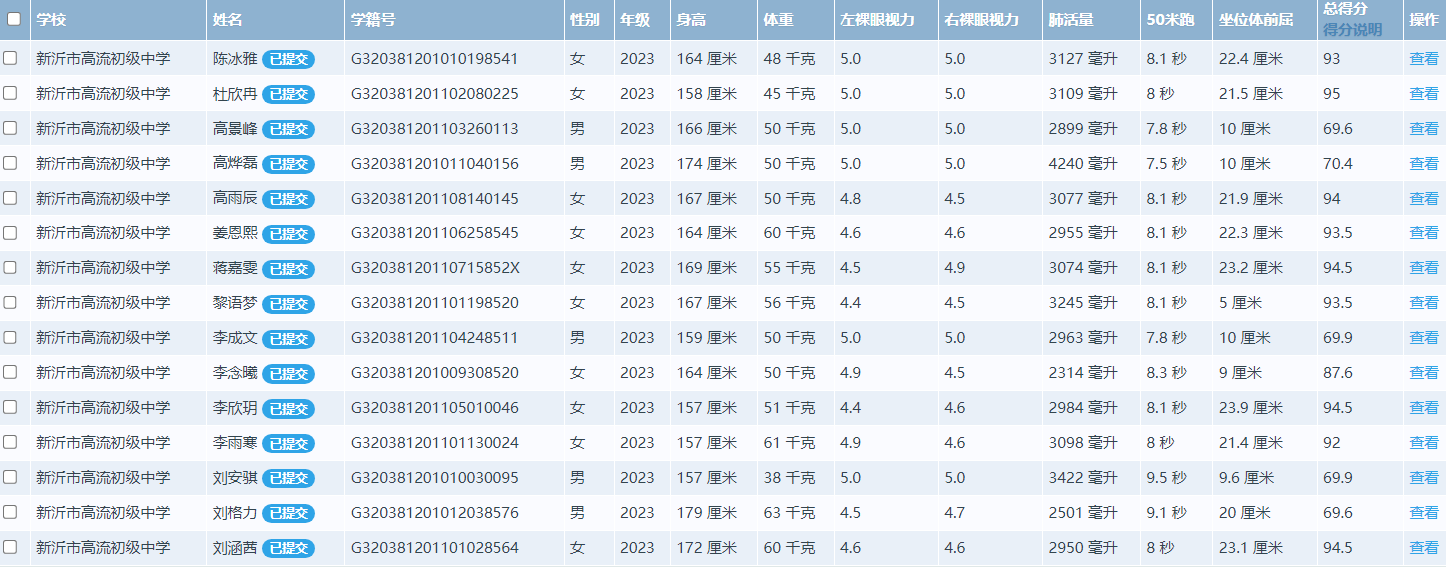Click 查看 for student 陈冰雅
Viewport: 1446px width, 567px height.
[1423, 59]
